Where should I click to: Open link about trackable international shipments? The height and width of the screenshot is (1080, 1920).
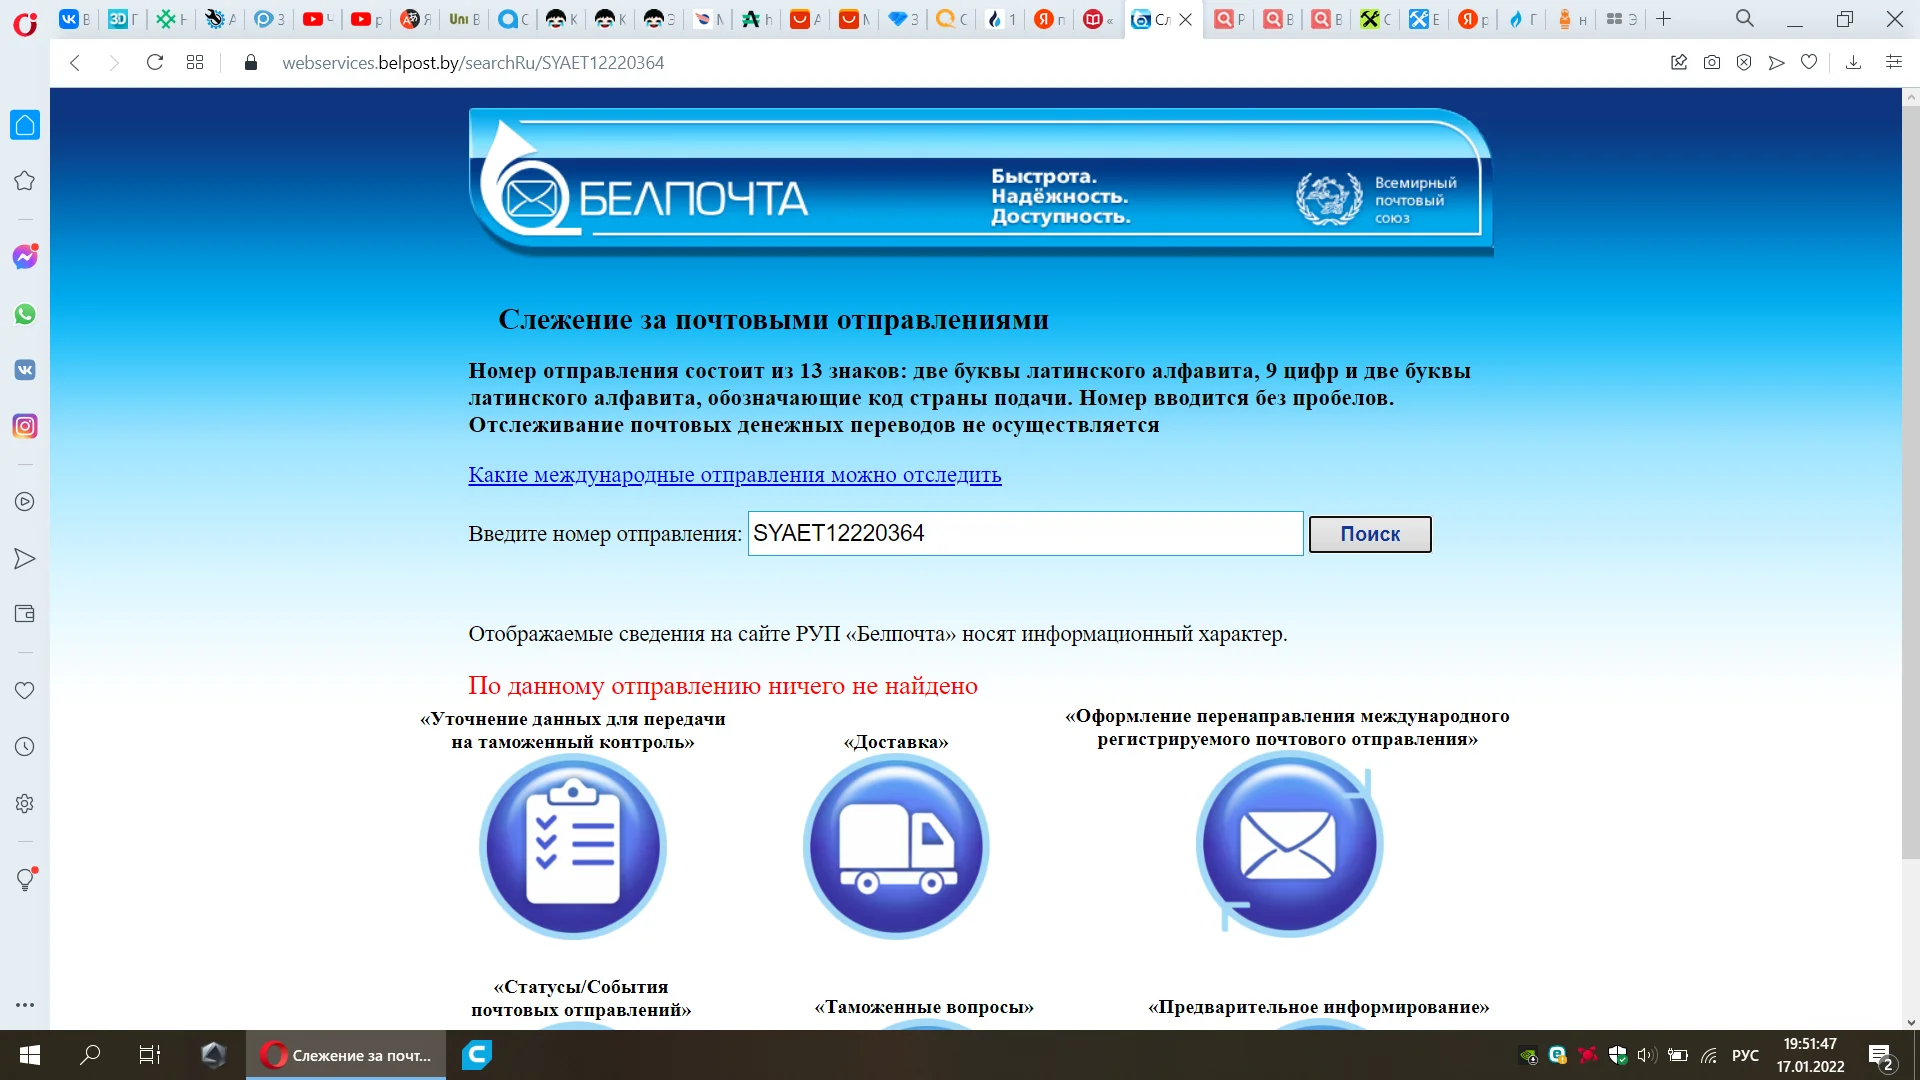coord(734,475)
